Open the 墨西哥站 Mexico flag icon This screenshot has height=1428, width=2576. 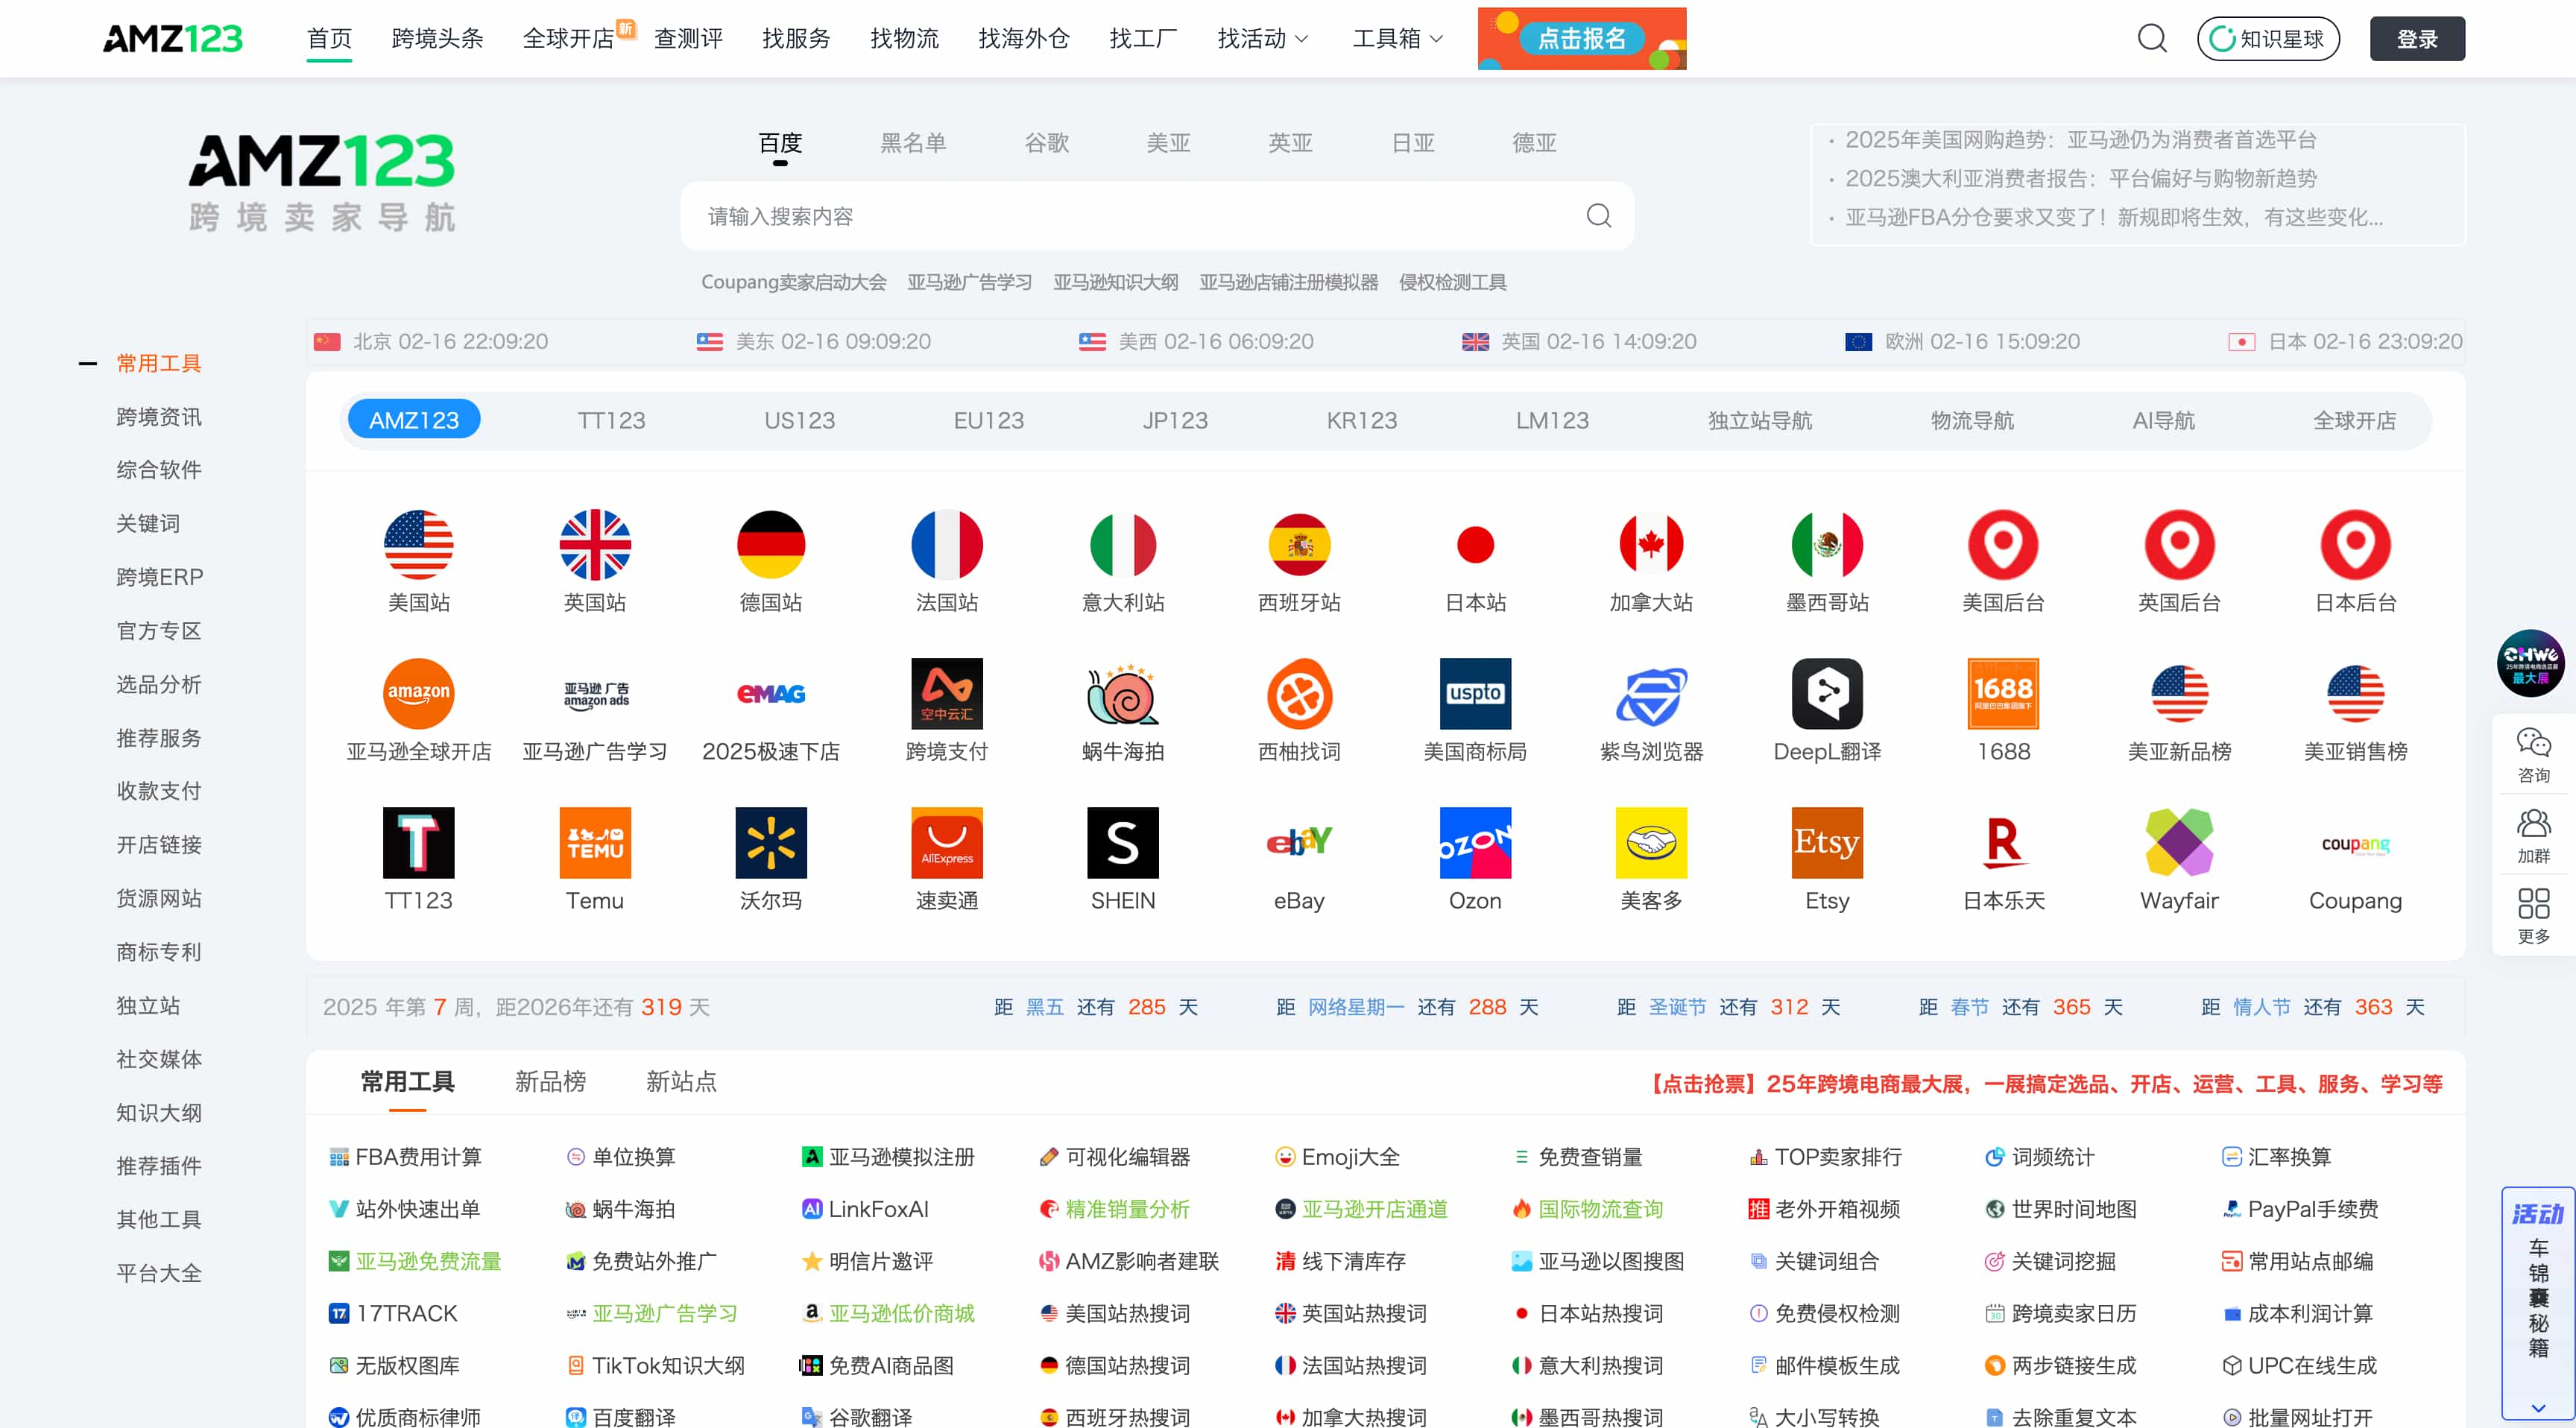coord(1827,545)
